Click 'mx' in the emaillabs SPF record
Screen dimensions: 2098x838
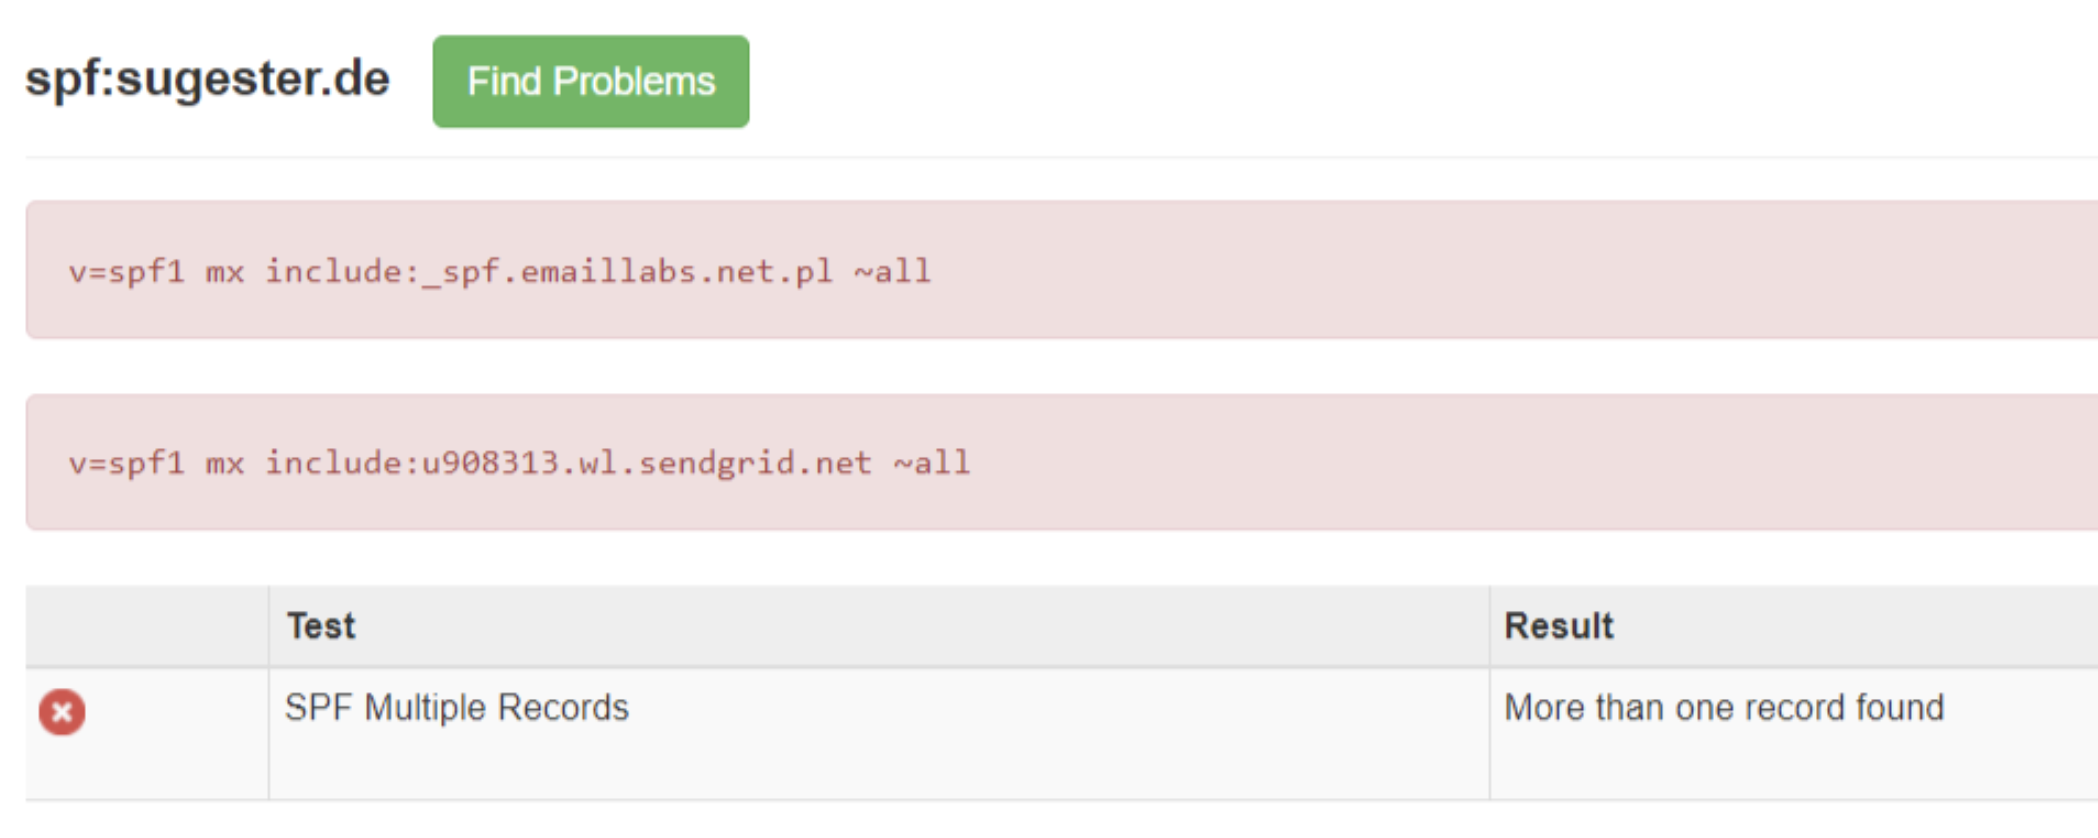pos(225,272)
